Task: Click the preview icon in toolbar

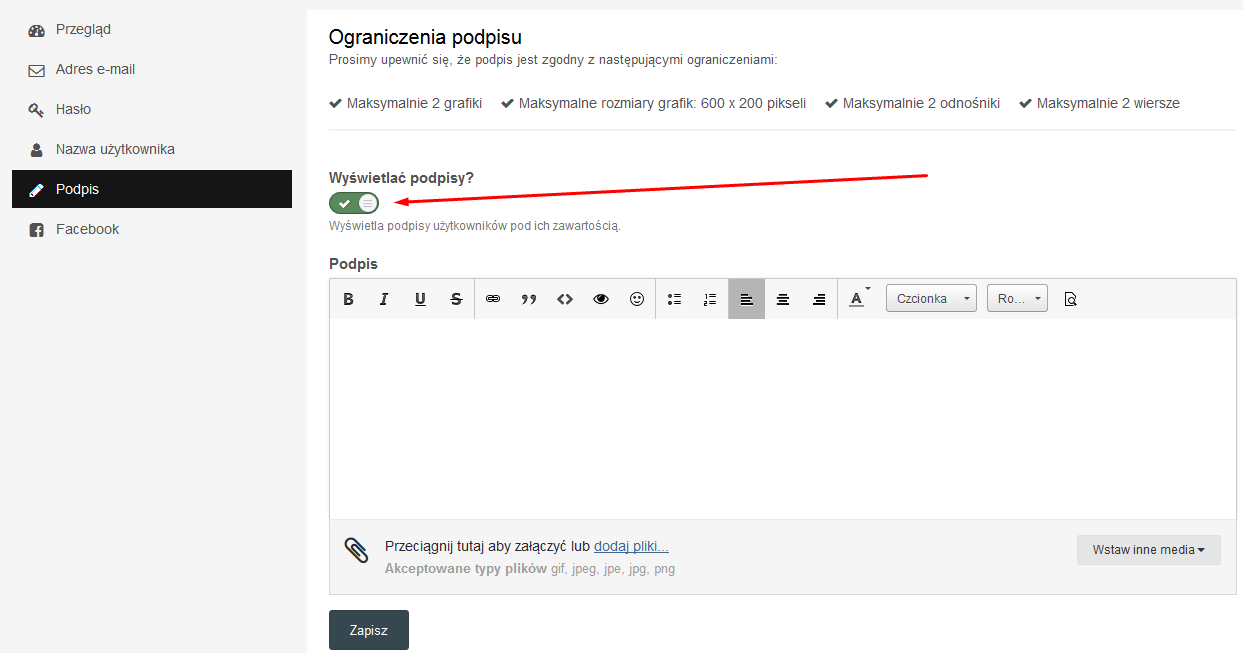Action: pyautogui.click(x=1070, y=299)
